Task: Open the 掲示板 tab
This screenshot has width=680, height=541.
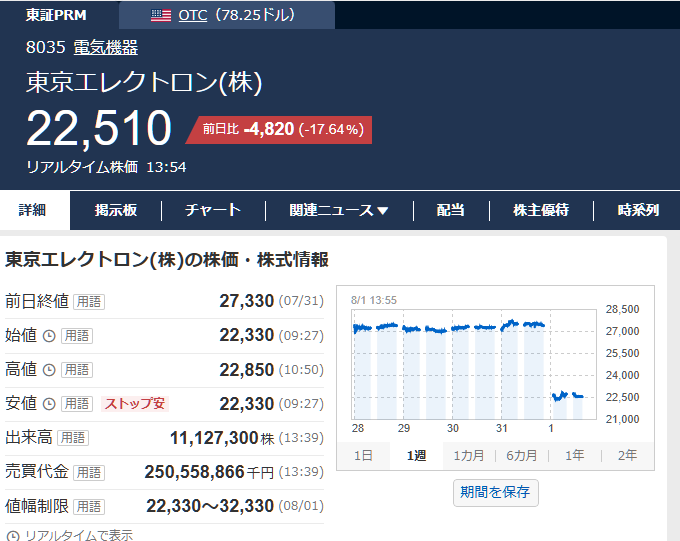Action: tap(116, 210)
